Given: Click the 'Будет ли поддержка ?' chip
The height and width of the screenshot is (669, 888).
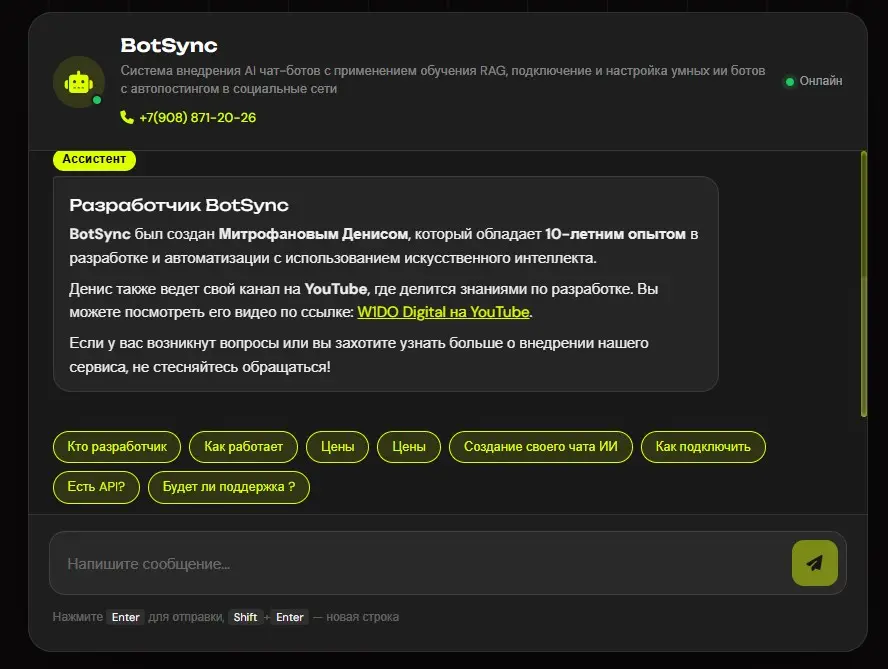Looking at the screenshot, I should pos(229,487).
